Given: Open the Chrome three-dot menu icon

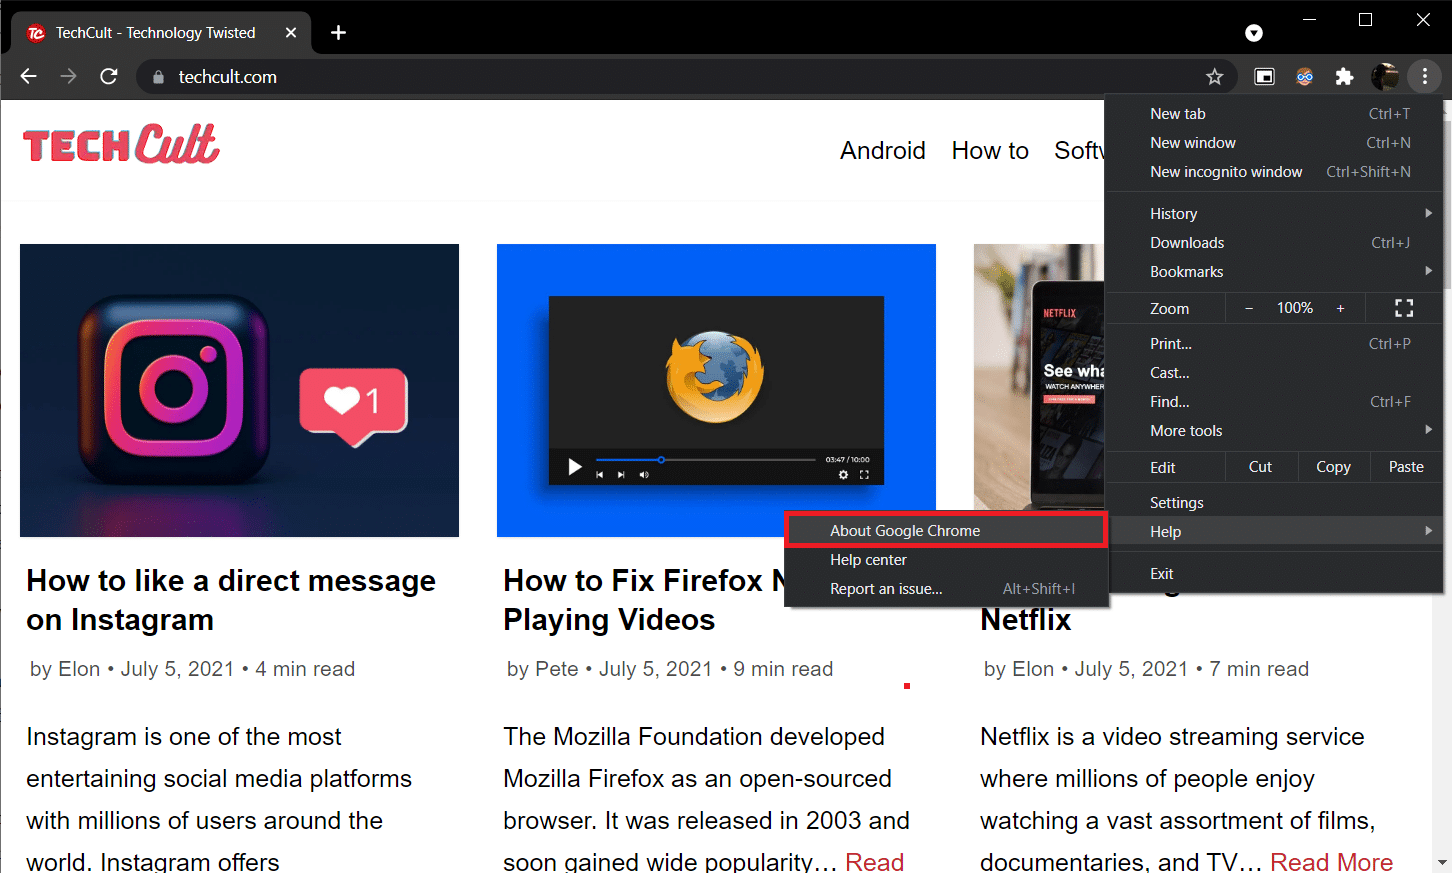Looking at the screenshot, I should coord(1424,77).
